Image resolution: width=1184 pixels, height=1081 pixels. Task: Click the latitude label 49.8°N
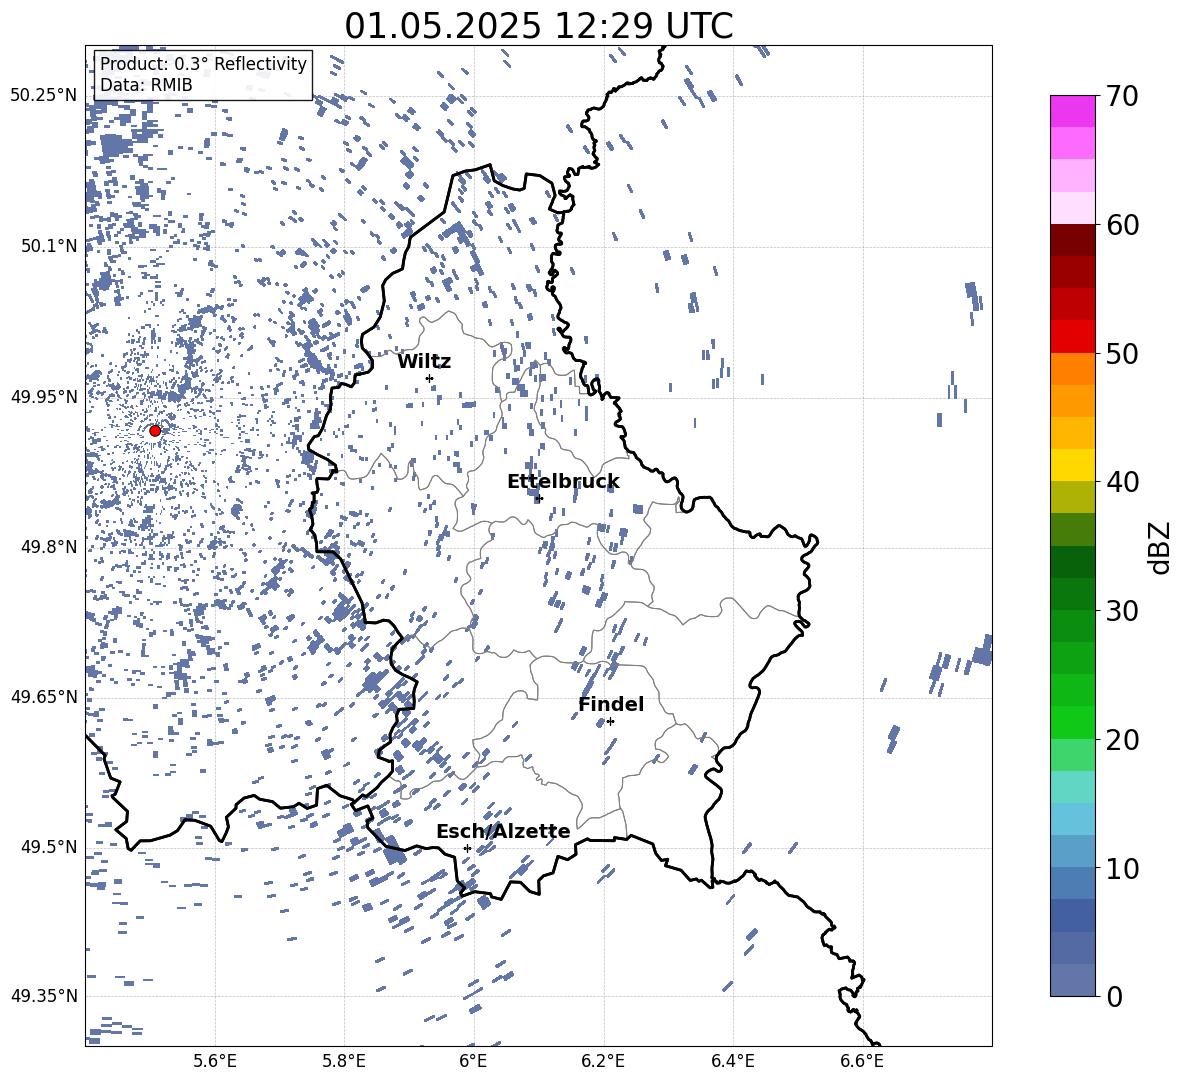[49, 547]
